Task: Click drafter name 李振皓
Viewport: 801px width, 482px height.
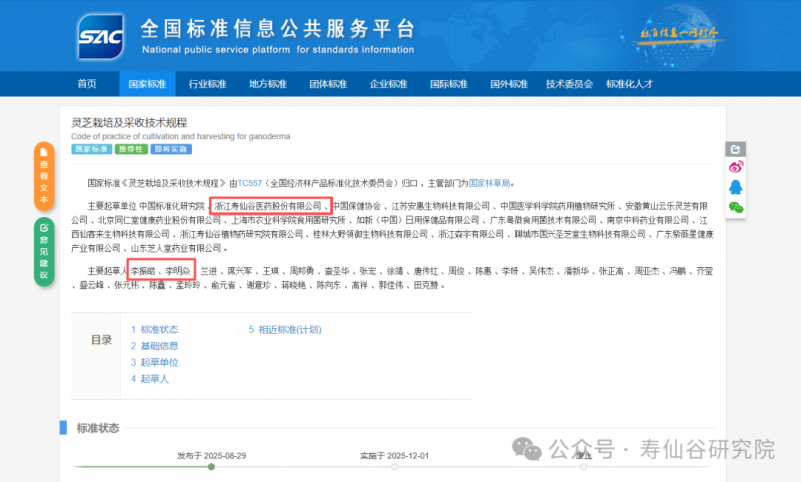Action: pos(143,271)
